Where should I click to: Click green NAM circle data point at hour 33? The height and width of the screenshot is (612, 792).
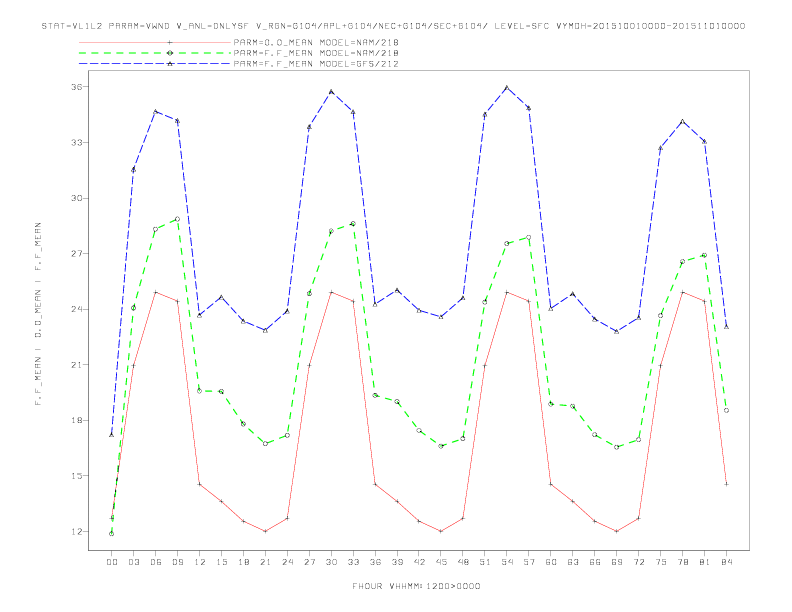click(353, 224)
